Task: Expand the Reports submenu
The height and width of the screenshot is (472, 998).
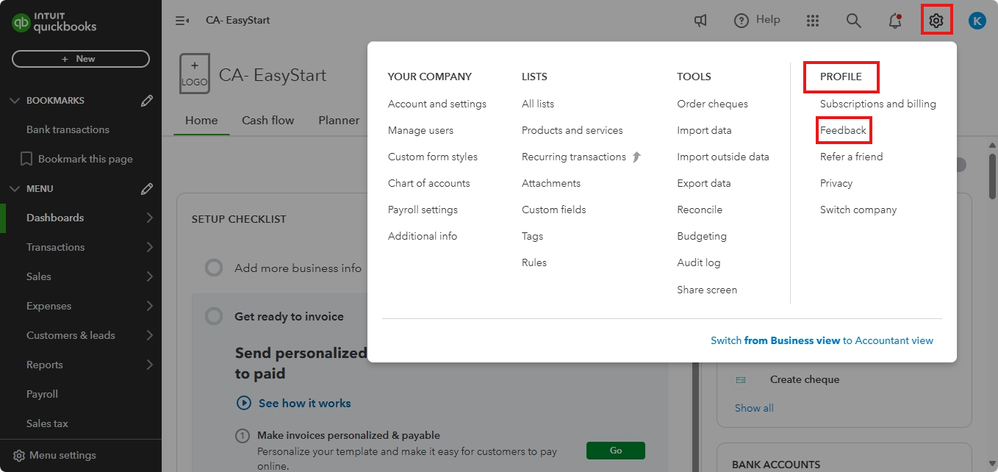Action: tap(149, 365)
